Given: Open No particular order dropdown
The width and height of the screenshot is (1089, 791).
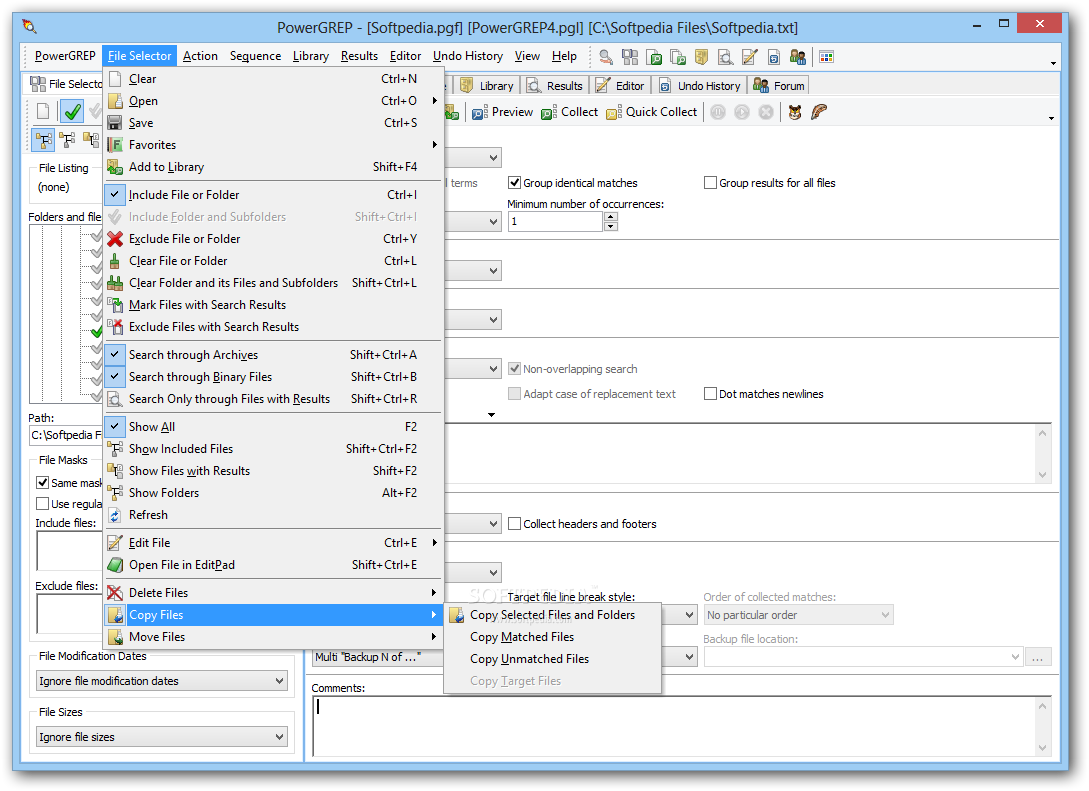Looking at the screenshot, I should tap(798, 615).
